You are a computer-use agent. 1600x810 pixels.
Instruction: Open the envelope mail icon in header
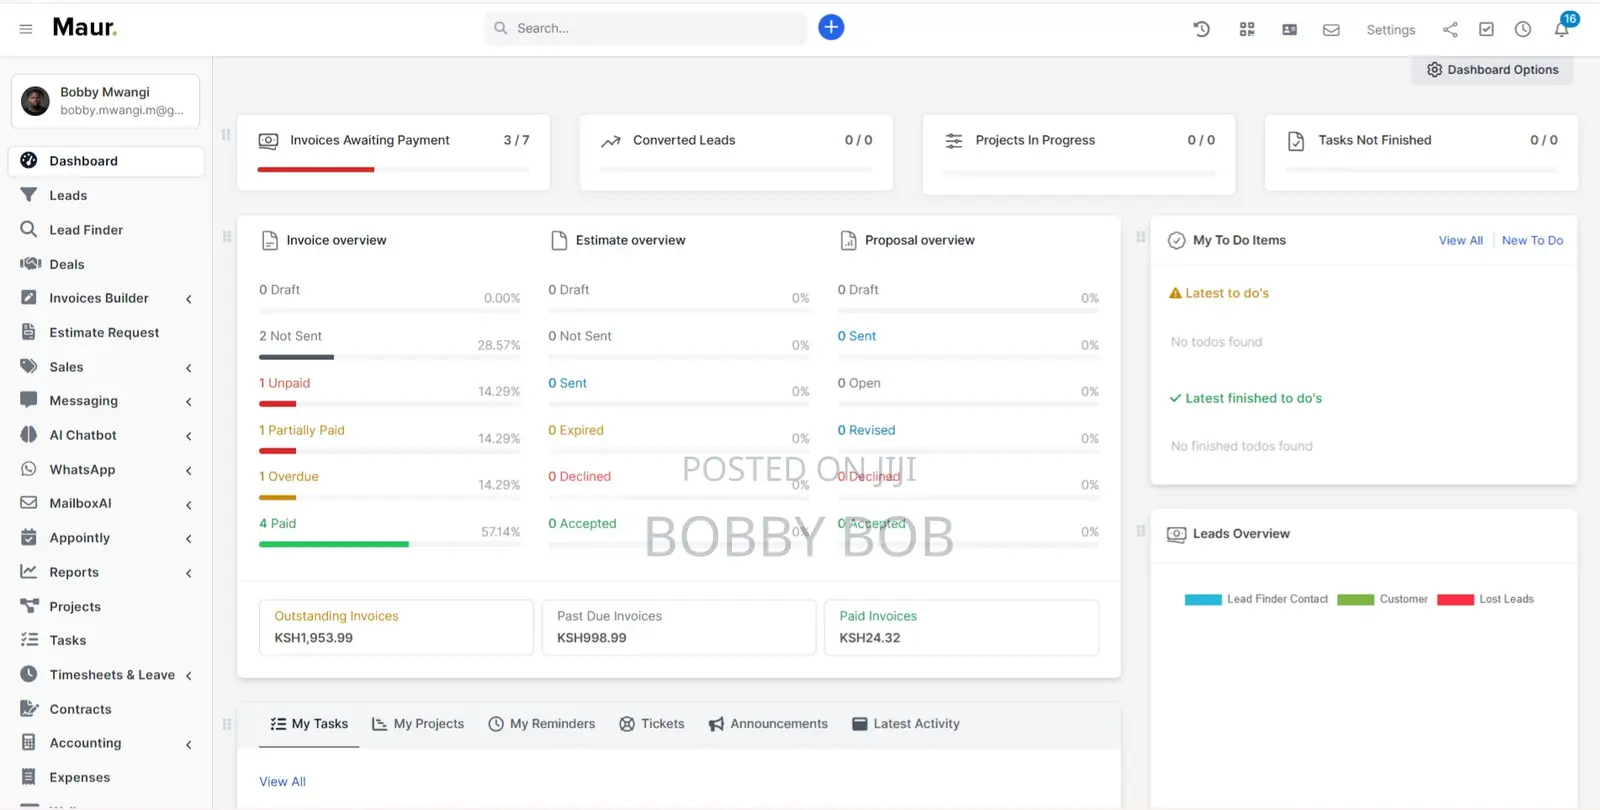(x=1331, y=30)
